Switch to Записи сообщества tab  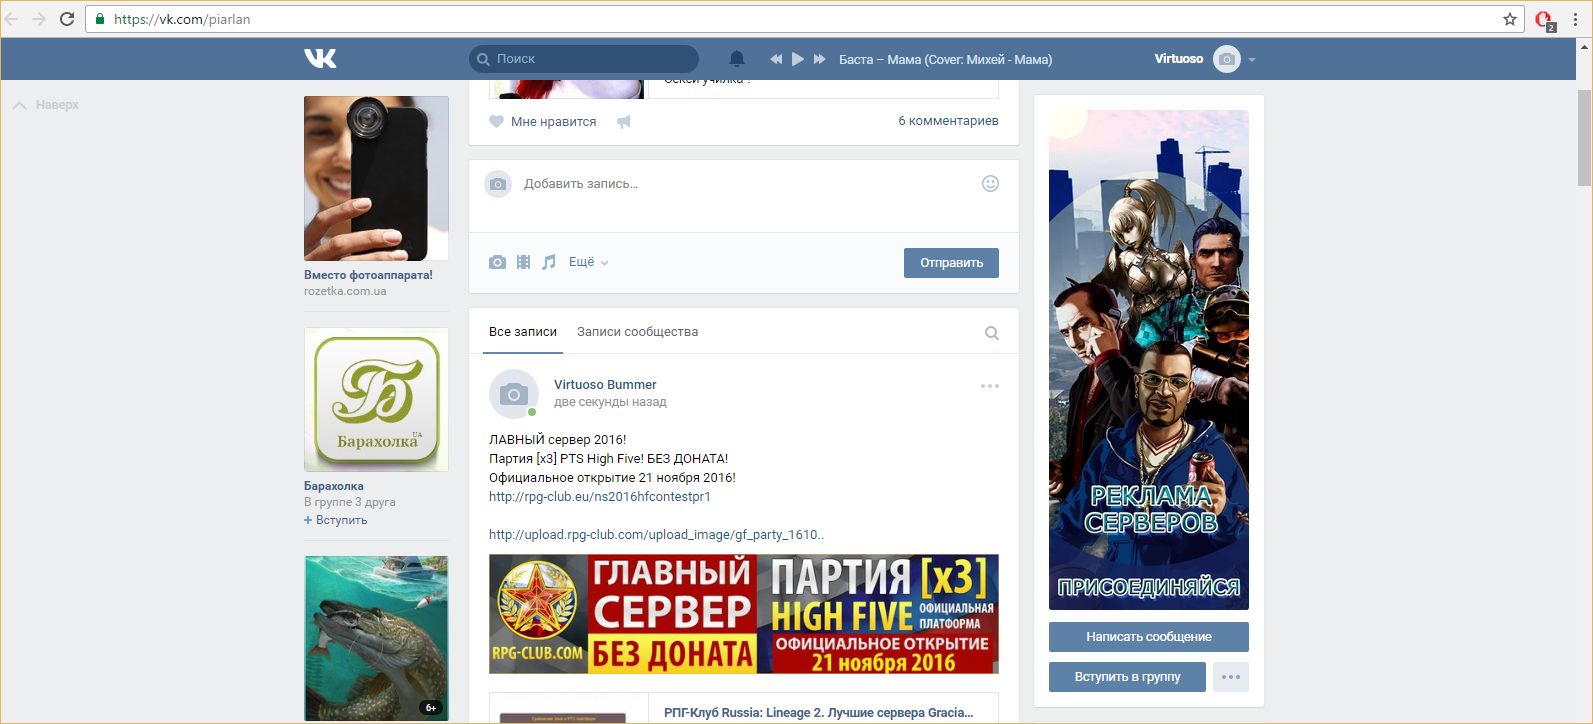point(637,332)
